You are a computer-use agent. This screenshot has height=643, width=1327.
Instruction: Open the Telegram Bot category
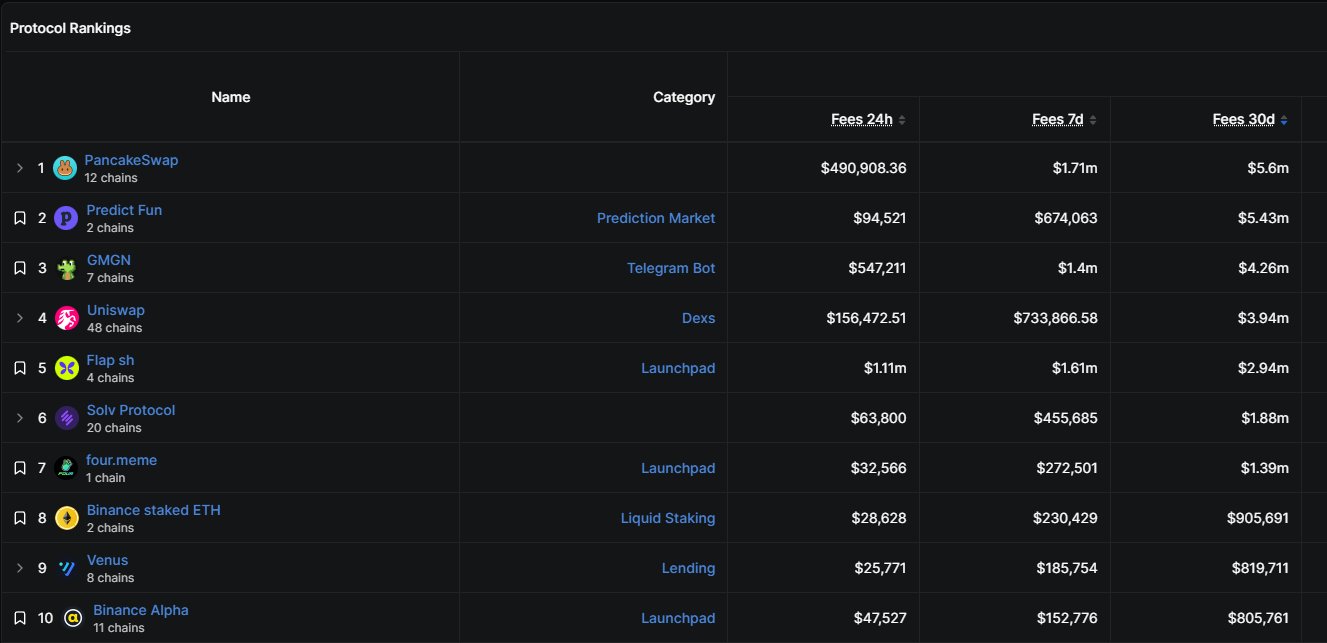point(671,268)
